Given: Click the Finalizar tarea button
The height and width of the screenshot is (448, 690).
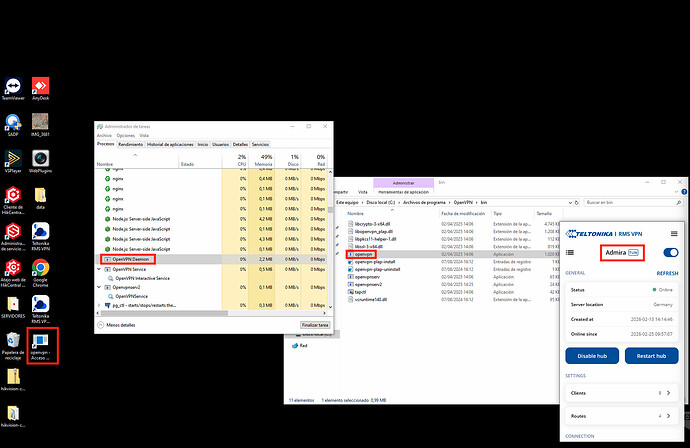Looking at the screenshot, I should 314,325.
